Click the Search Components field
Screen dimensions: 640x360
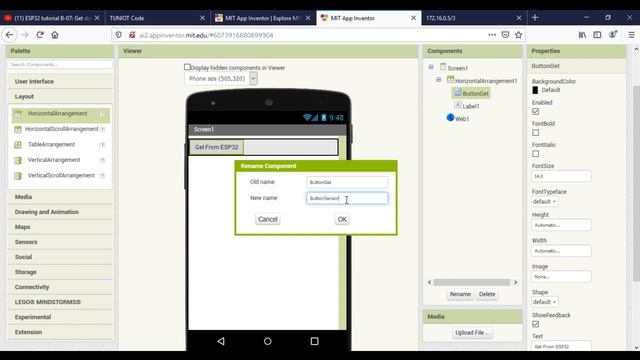coord(60,64)
